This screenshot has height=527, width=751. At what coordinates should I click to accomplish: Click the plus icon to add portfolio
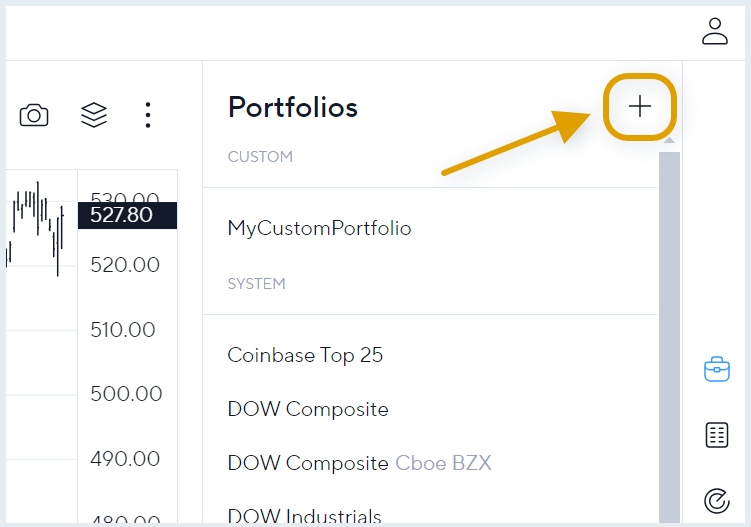pyautogui.click(x=640, y=106)
